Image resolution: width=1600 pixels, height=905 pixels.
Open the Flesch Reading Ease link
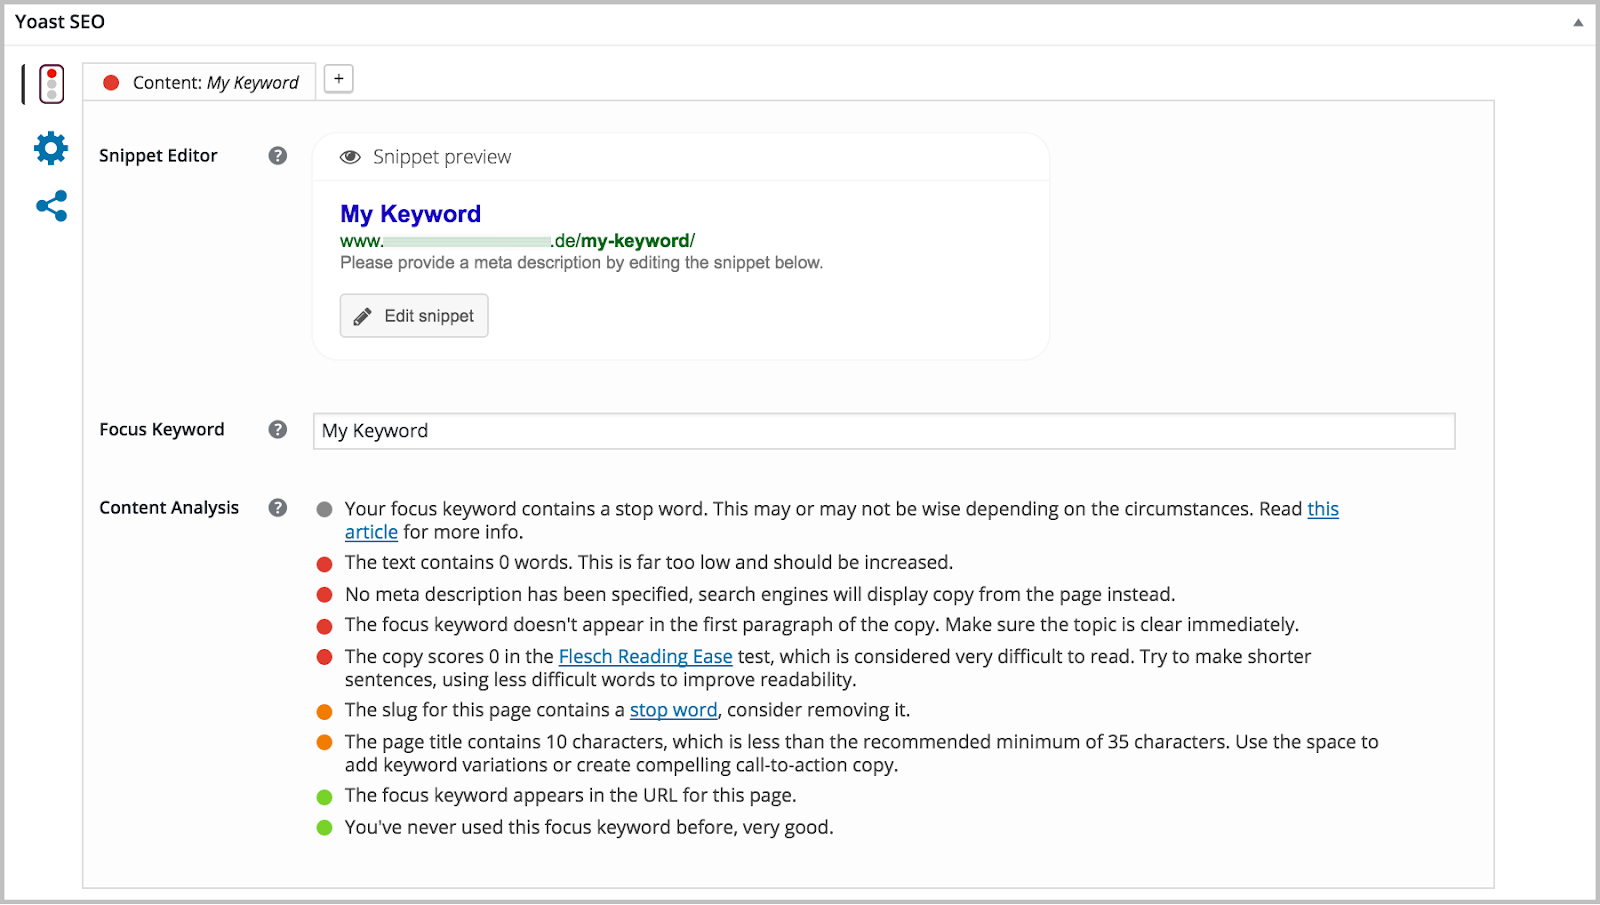(645, 656)
